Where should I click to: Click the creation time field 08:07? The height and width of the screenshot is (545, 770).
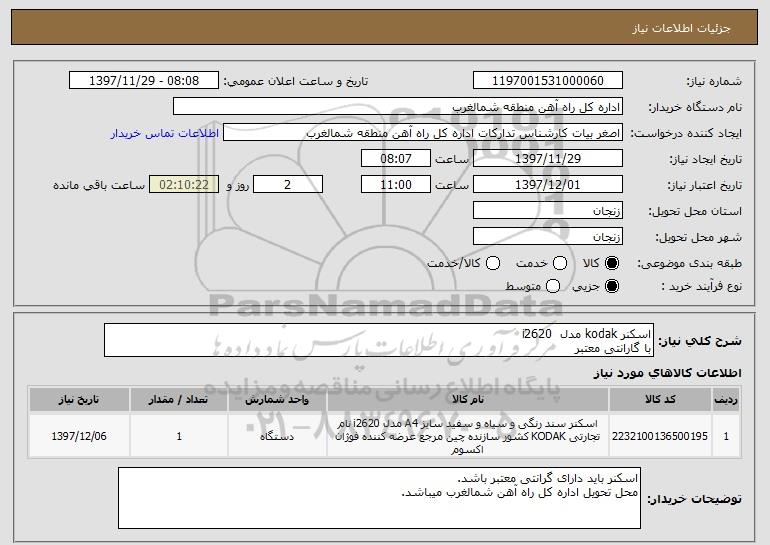point(396,159)
